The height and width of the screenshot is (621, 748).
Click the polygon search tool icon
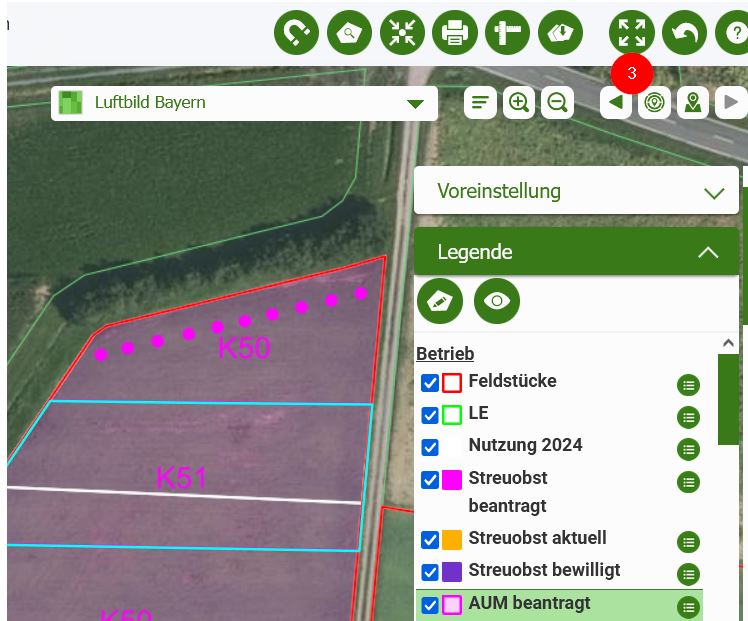(x=349, y=33)
